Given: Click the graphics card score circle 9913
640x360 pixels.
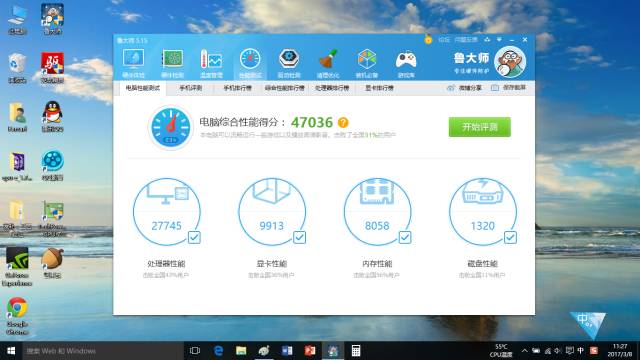Looking at the screenshot, I should tap(272, 211).
